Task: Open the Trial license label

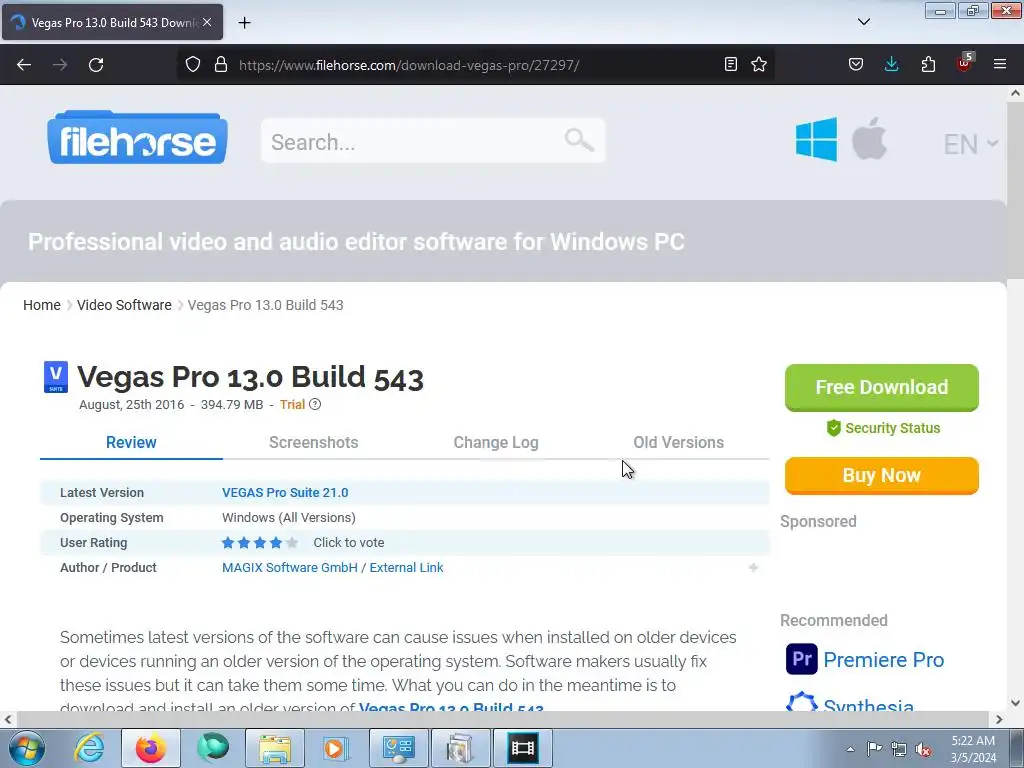Action: pos(292,404)
